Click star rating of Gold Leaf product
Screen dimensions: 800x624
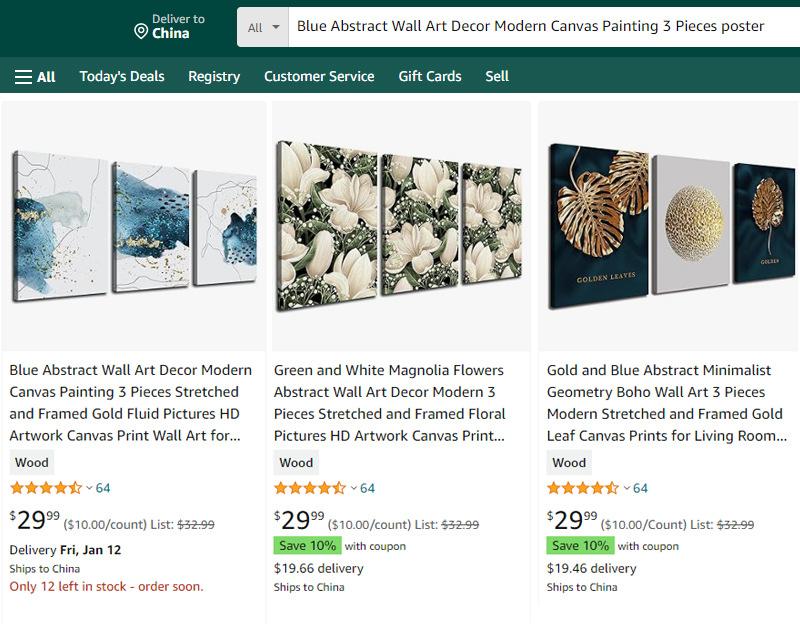coord(583,488)
